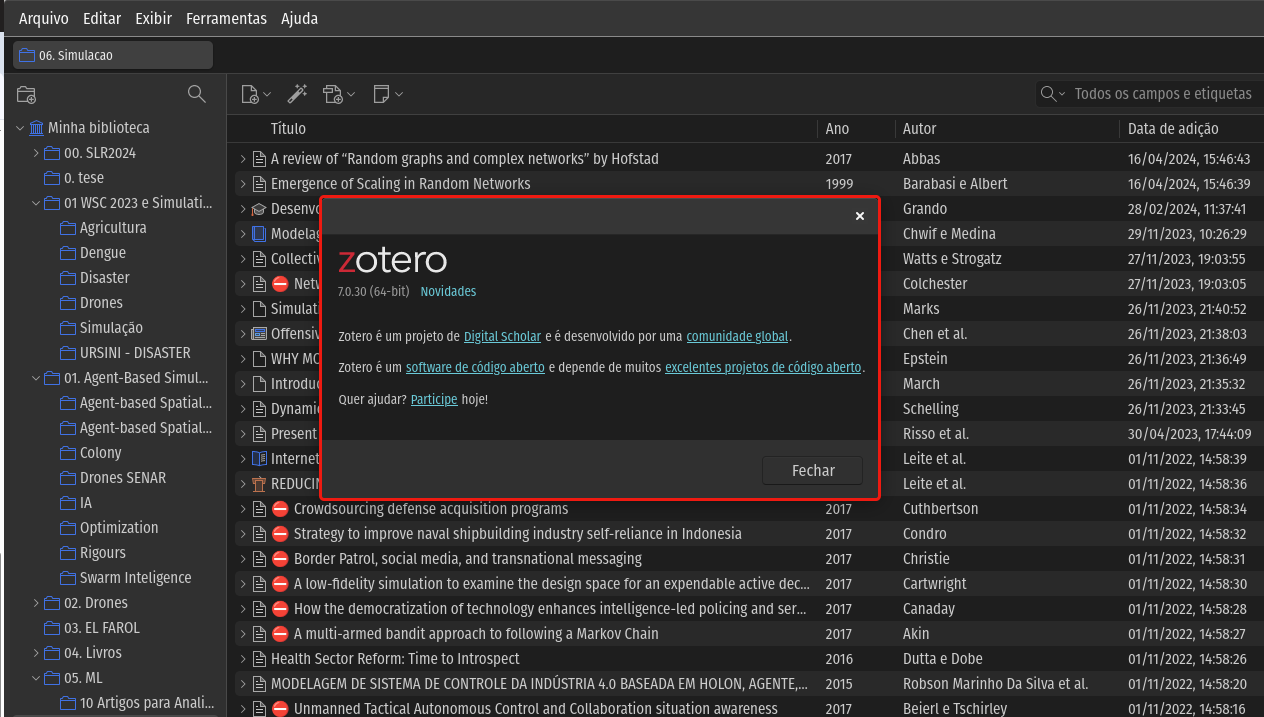
Task: Expand the Health Sector Reform item row
Action: (x=242, y=659)
